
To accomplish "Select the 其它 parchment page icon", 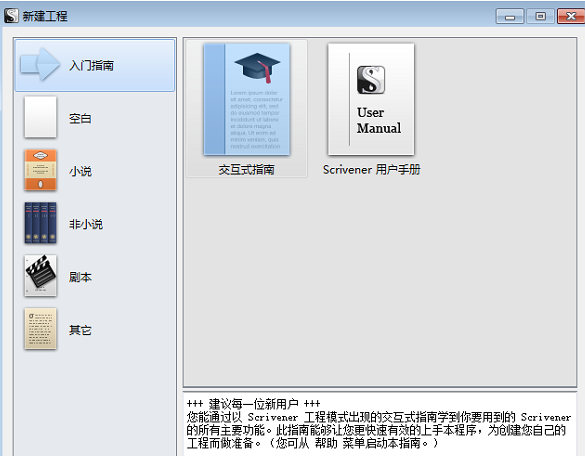I will coord(40,329).
